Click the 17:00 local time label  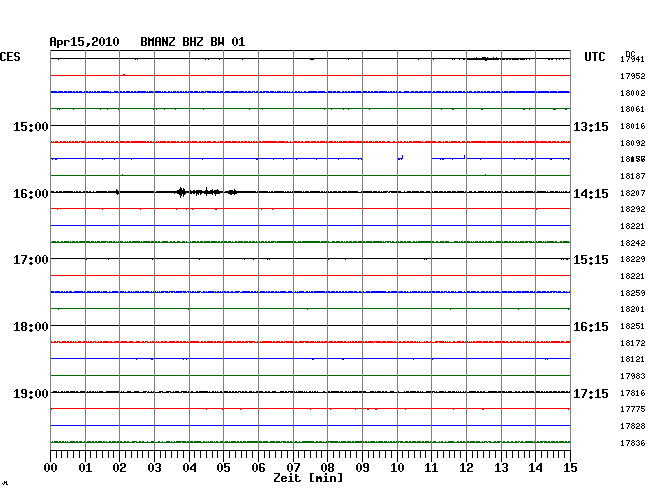pos(31,260)
